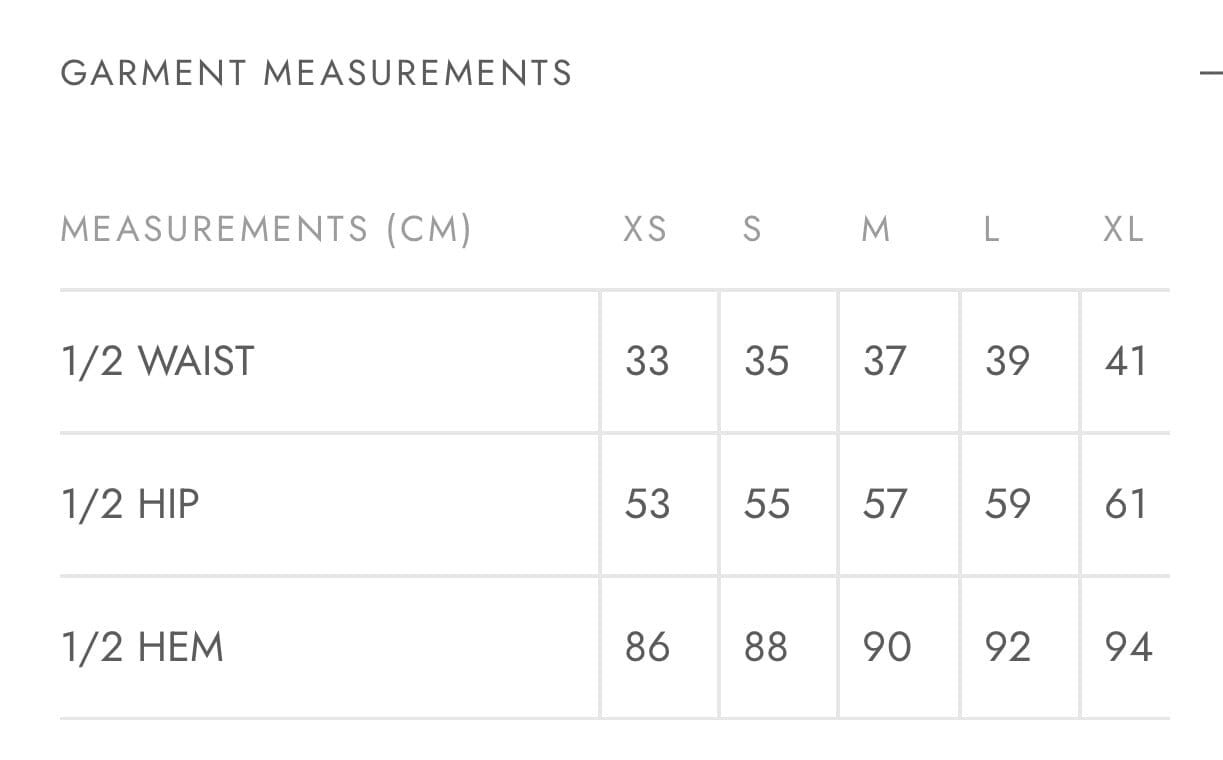Click the L hip value 59
1223x760 pixels.
pyautogui.click(x=1007, y=504)
